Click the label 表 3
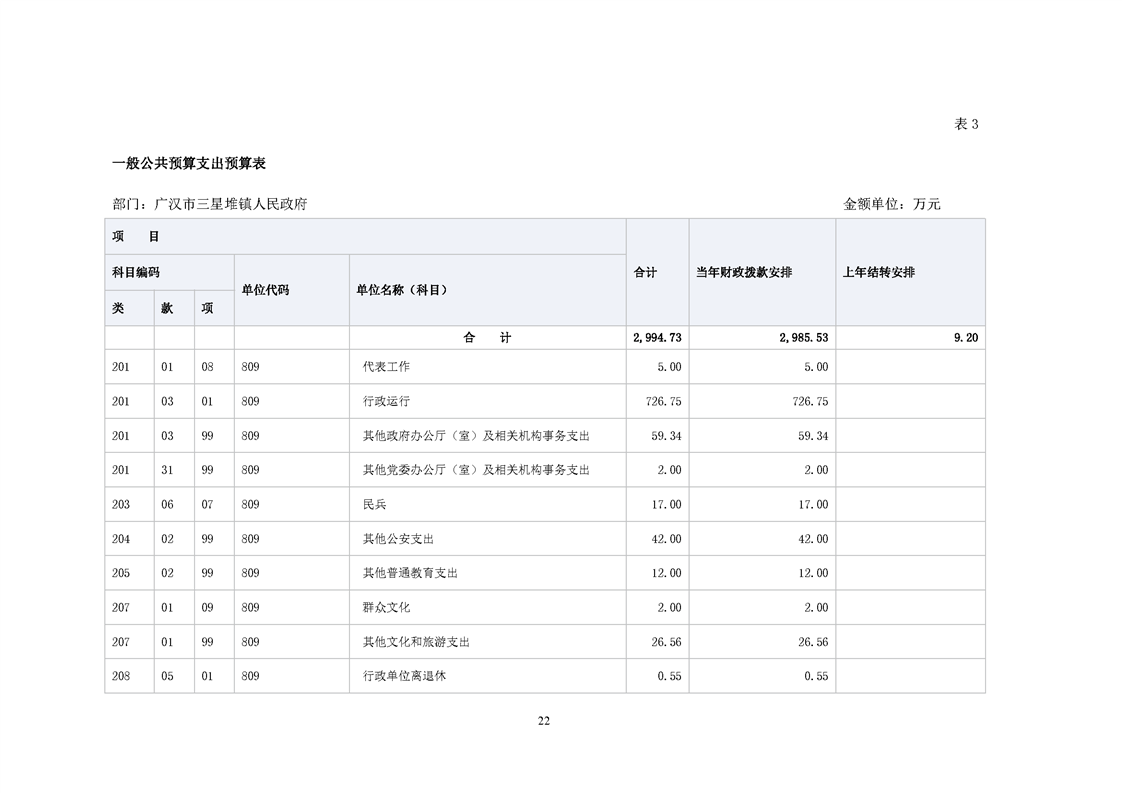The width and height of the screenshot is (1122, 793). tap(966, 125)
